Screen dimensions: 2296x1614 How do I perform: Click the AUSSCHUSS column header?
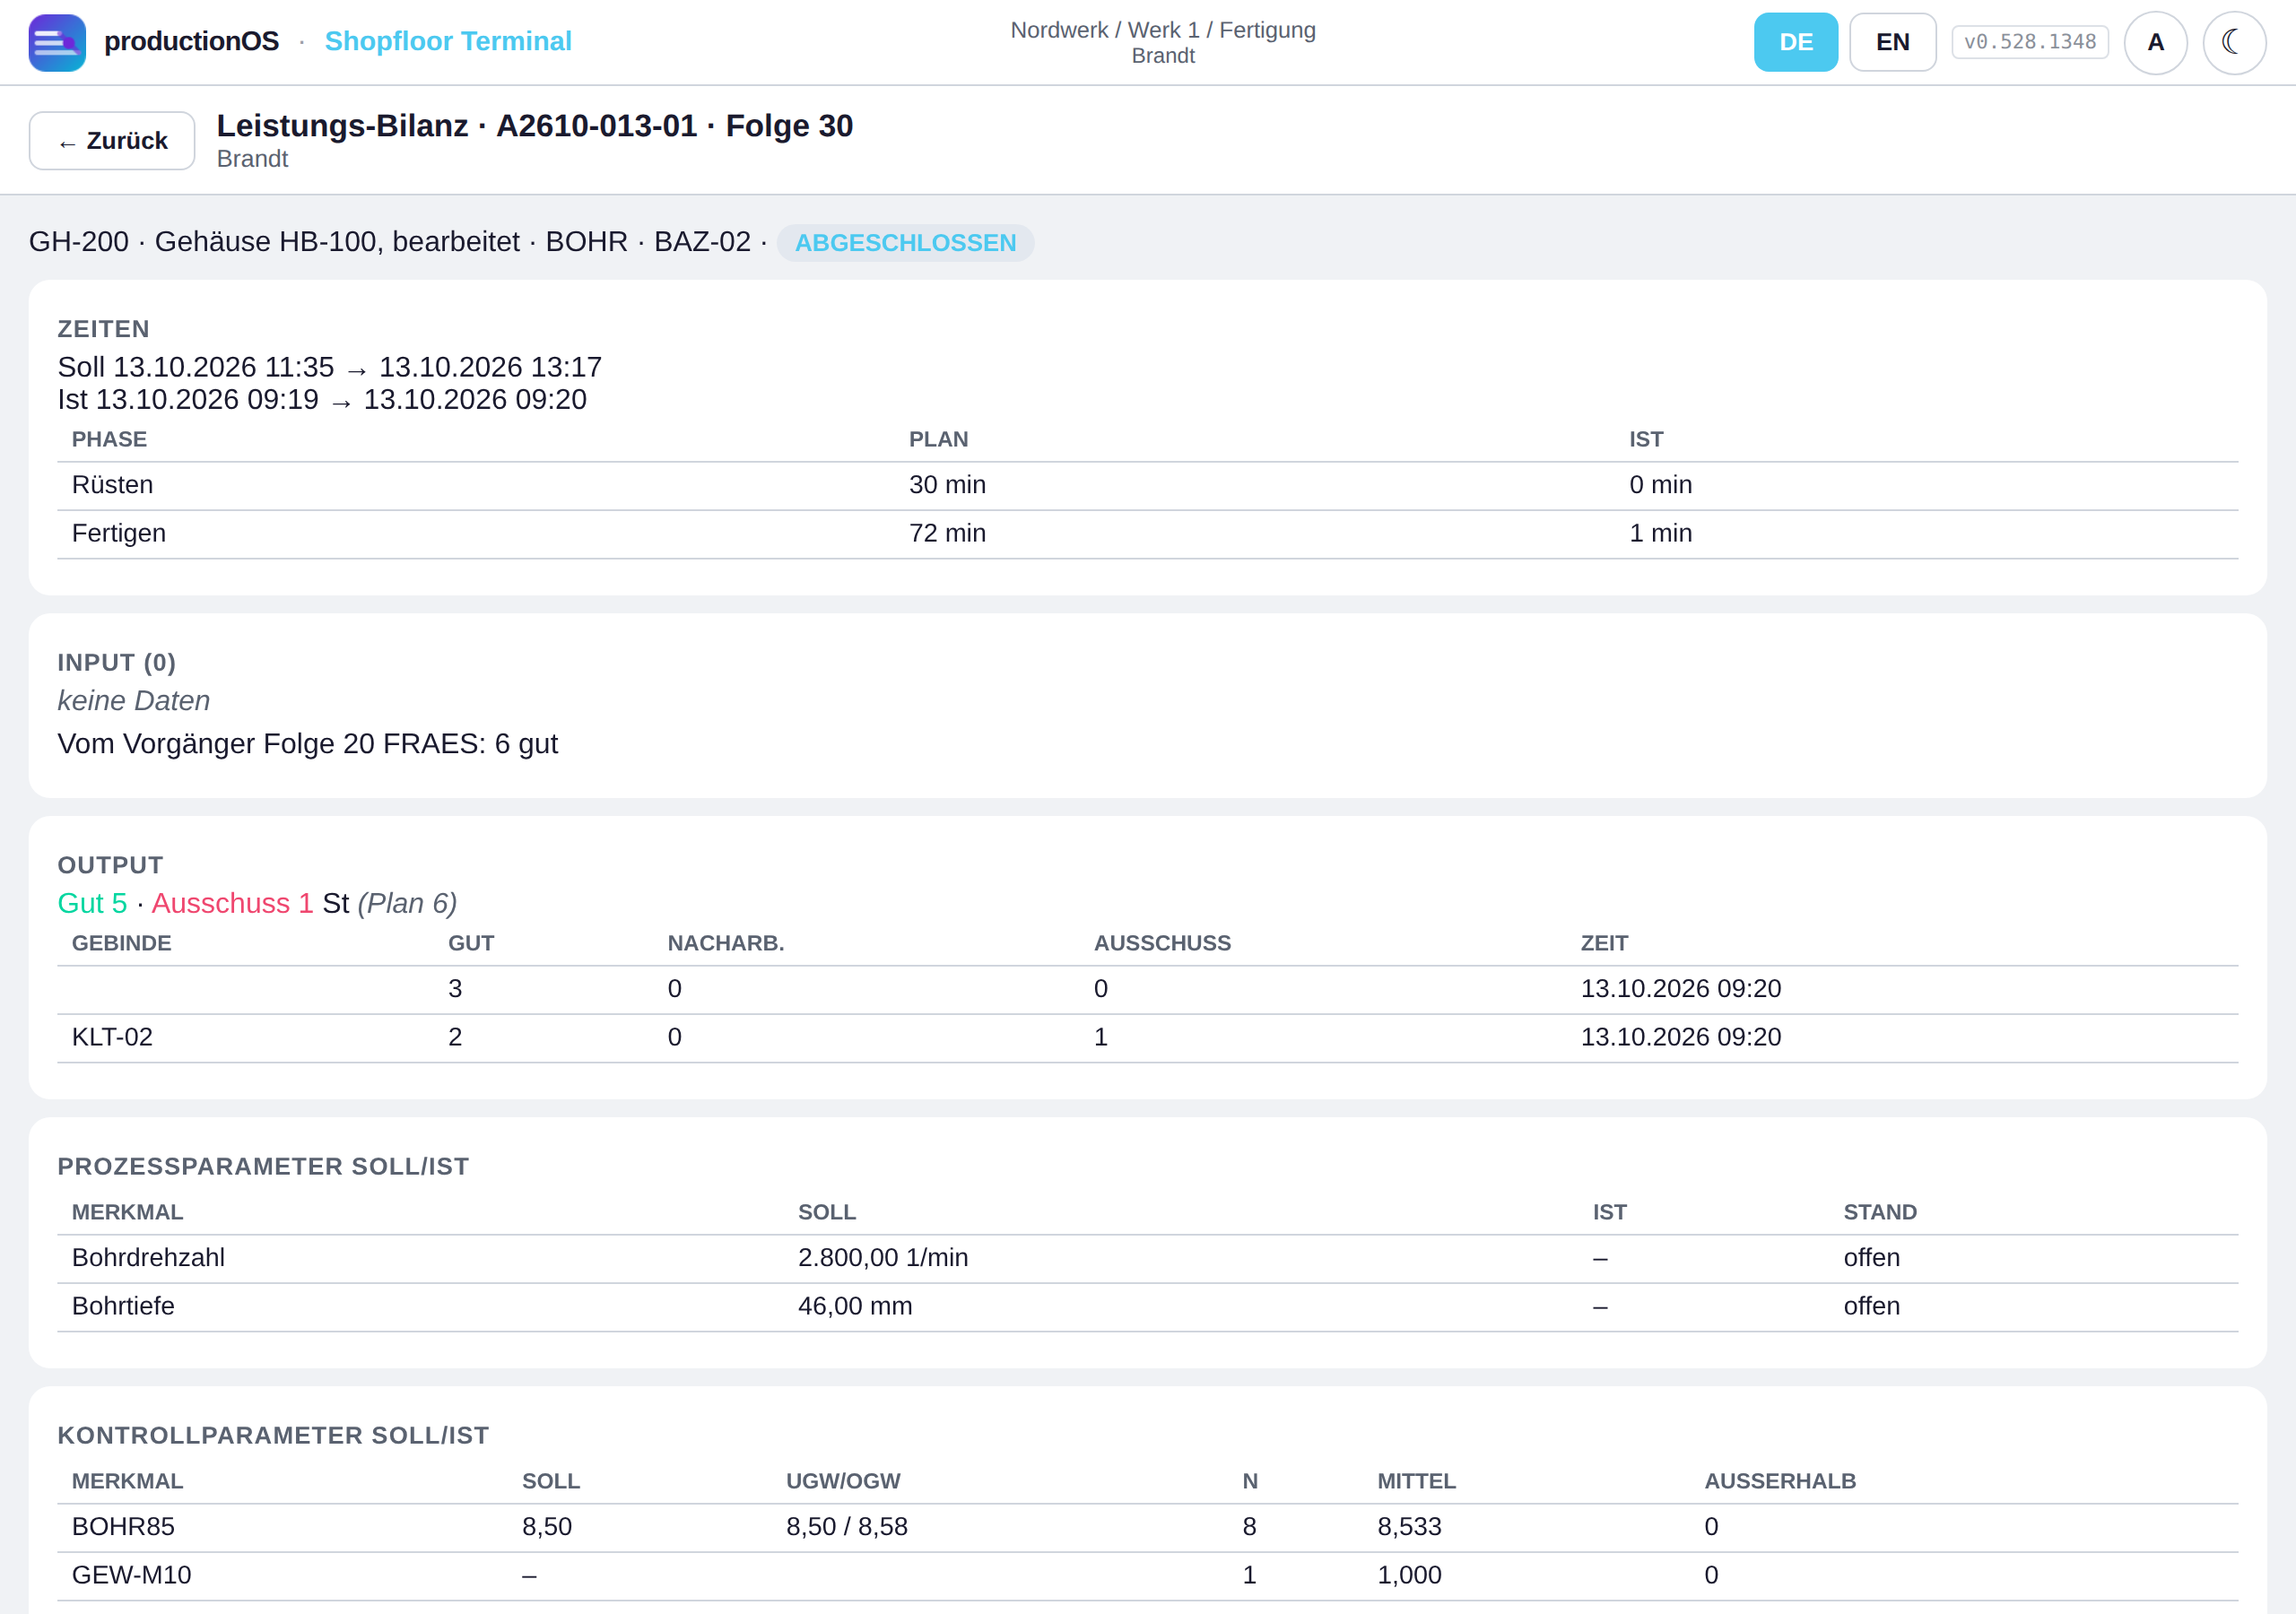click(1162, 943)
